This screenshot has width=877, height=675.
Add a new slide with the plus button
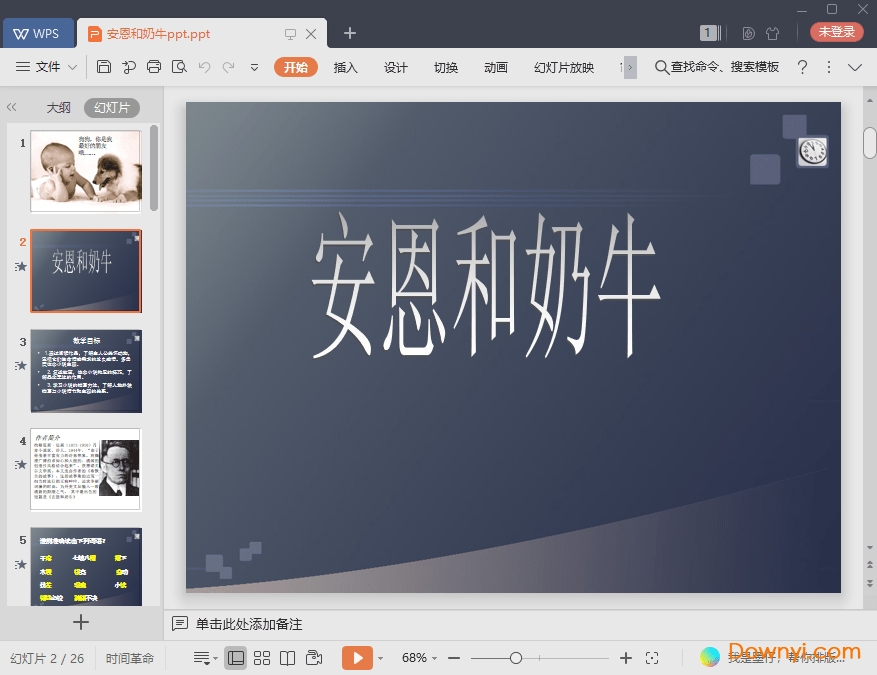tap(80, 622)
